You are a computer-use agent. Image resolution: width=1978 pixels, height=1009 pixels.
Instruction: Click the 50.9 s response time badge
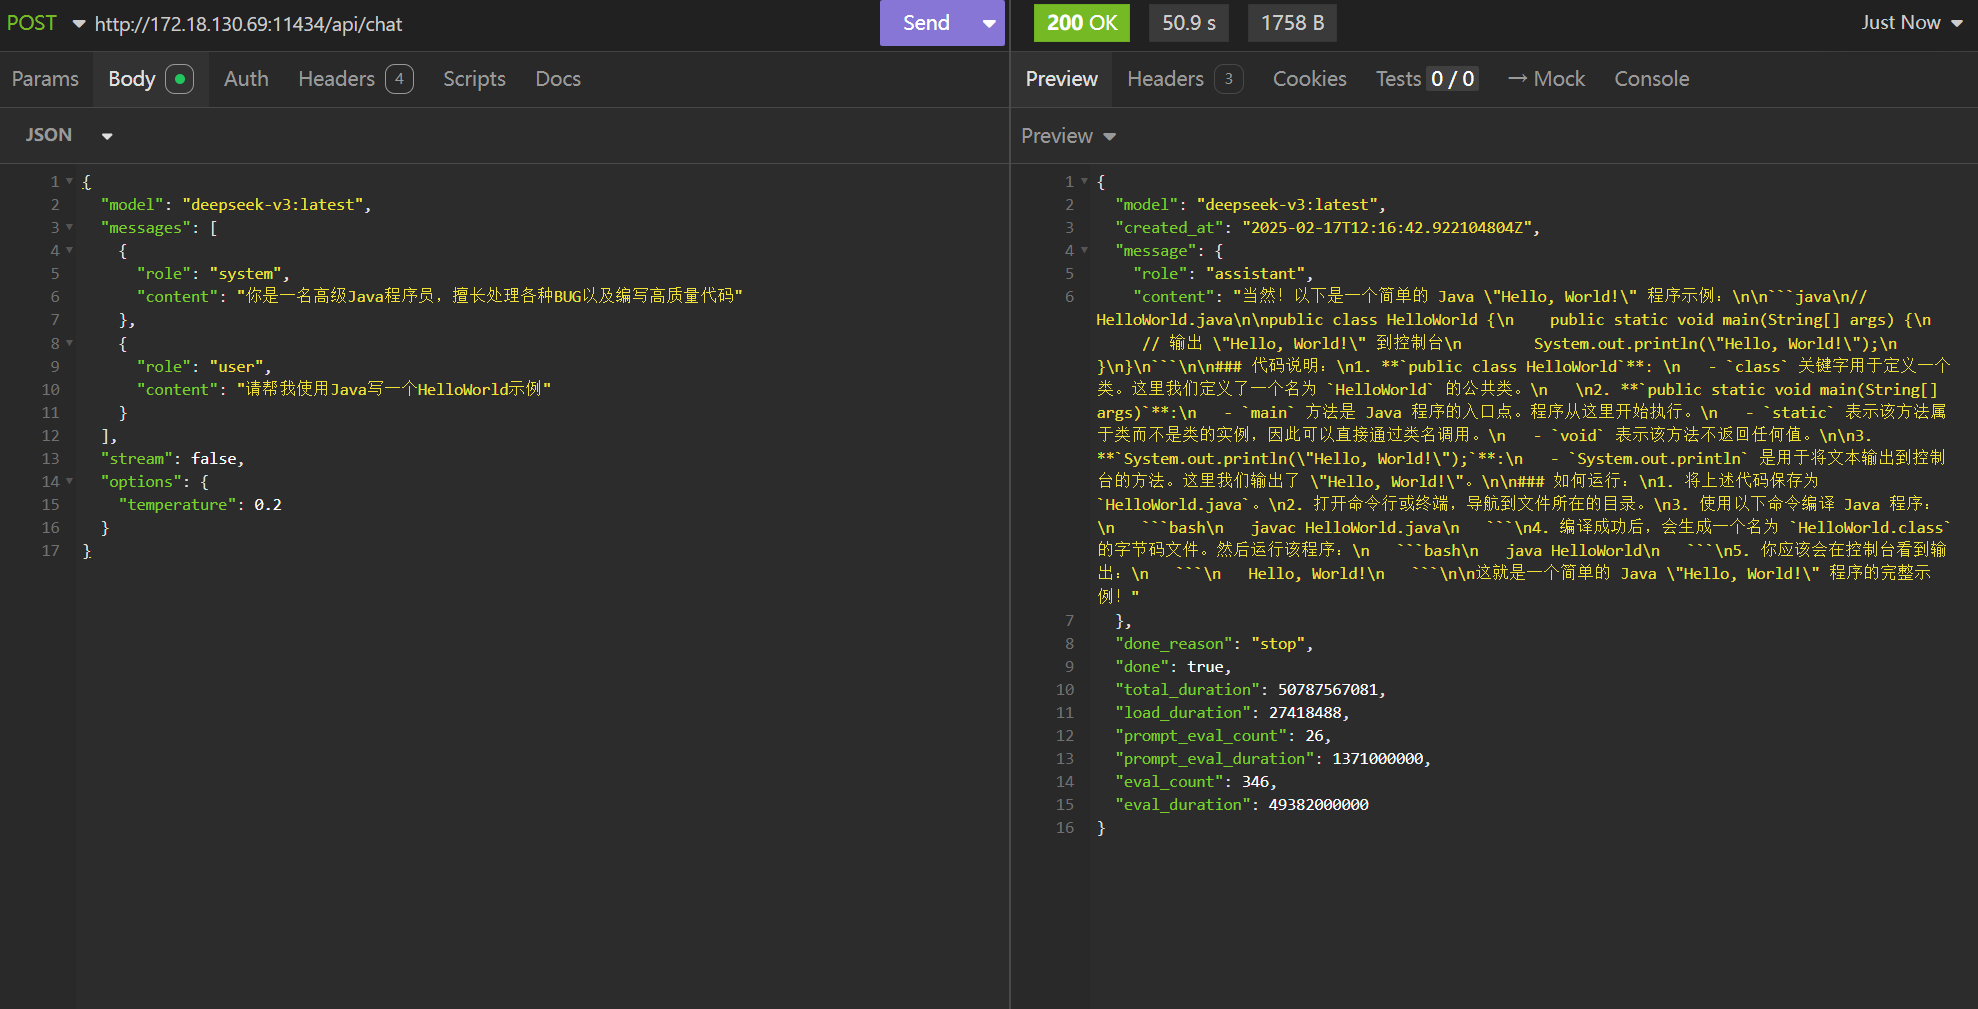coord(1189,23)
